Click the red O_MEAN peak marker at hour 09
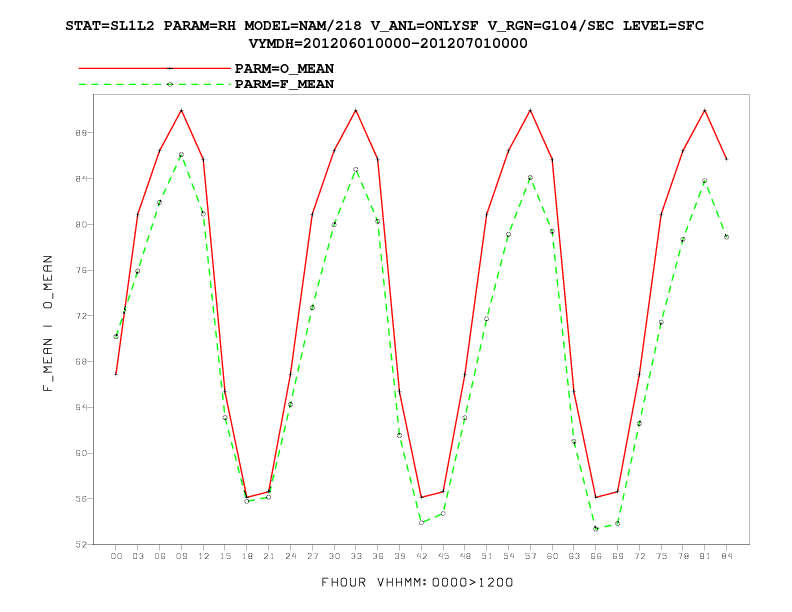The image size is (792, 612). tap(181, 110)
